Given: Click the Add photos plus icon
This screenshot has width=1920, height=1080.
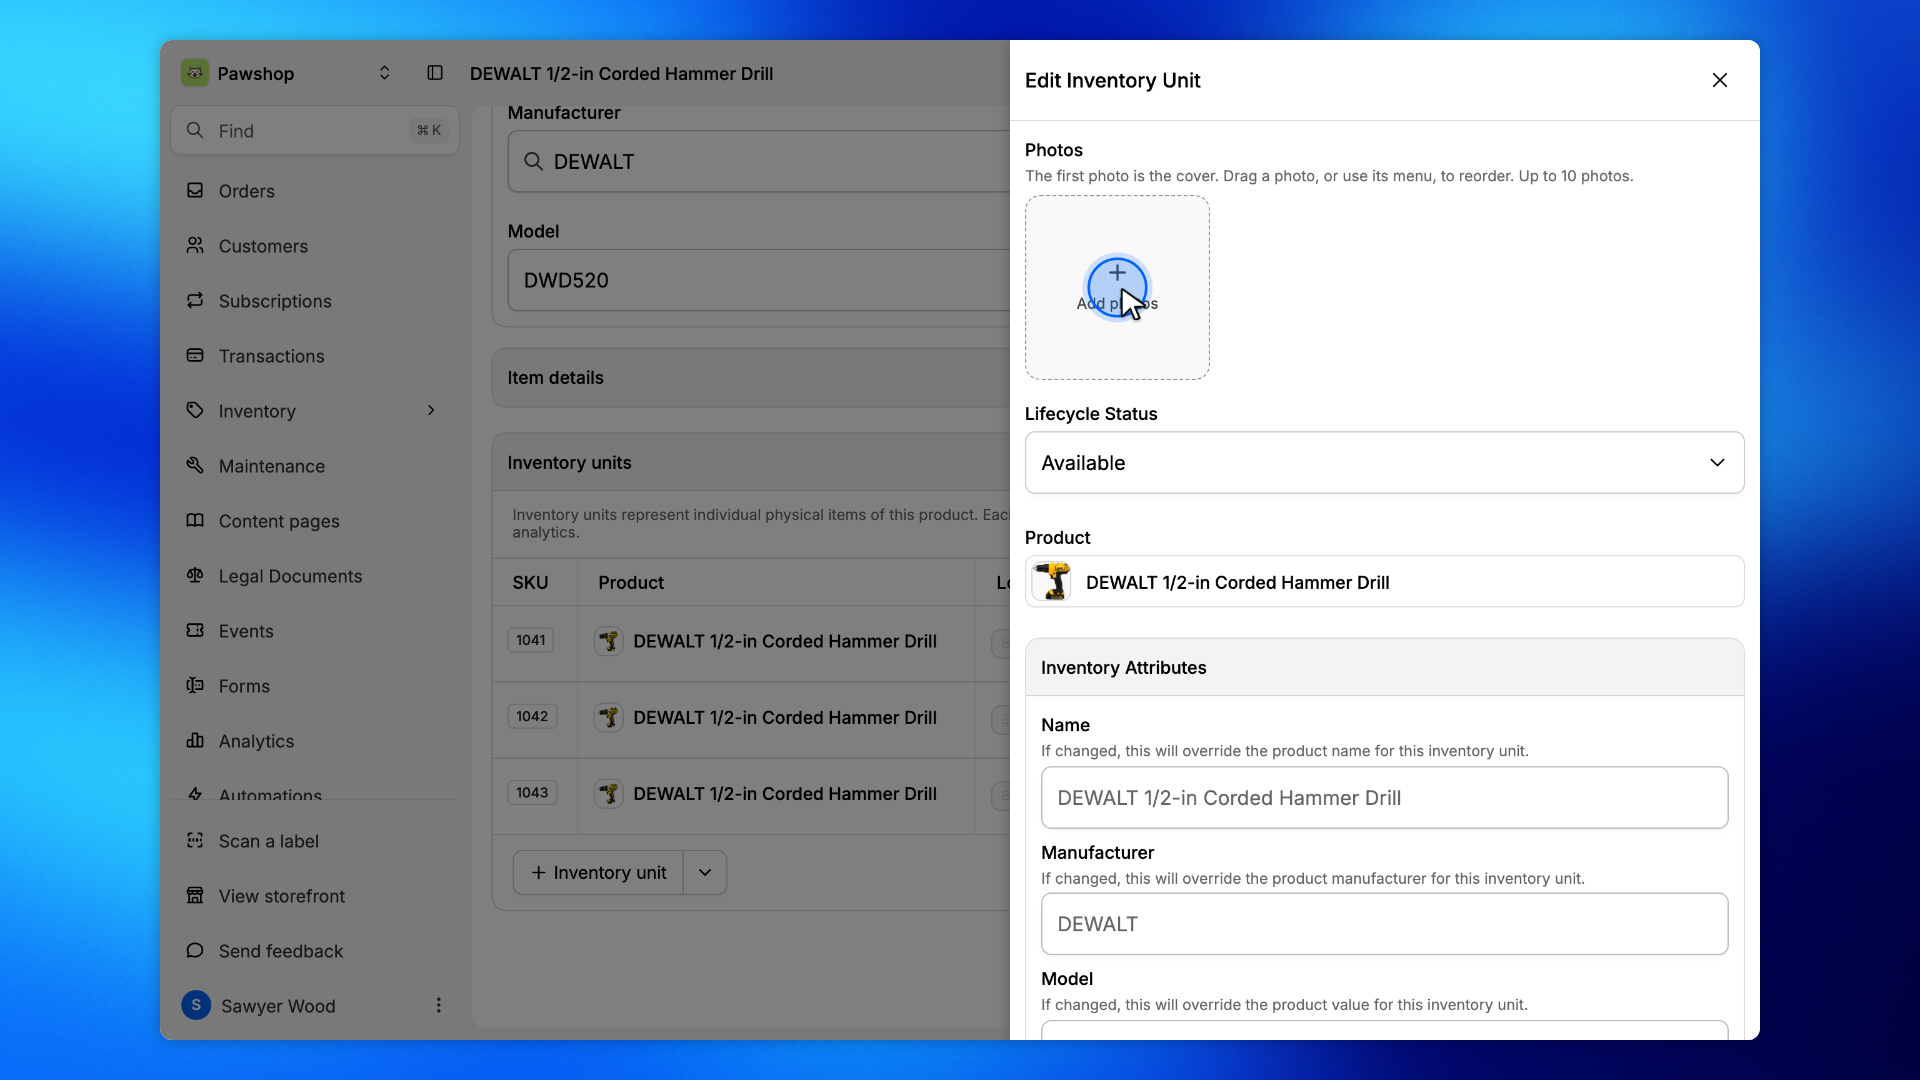Looking at the screenshot, I should 1117,273.
